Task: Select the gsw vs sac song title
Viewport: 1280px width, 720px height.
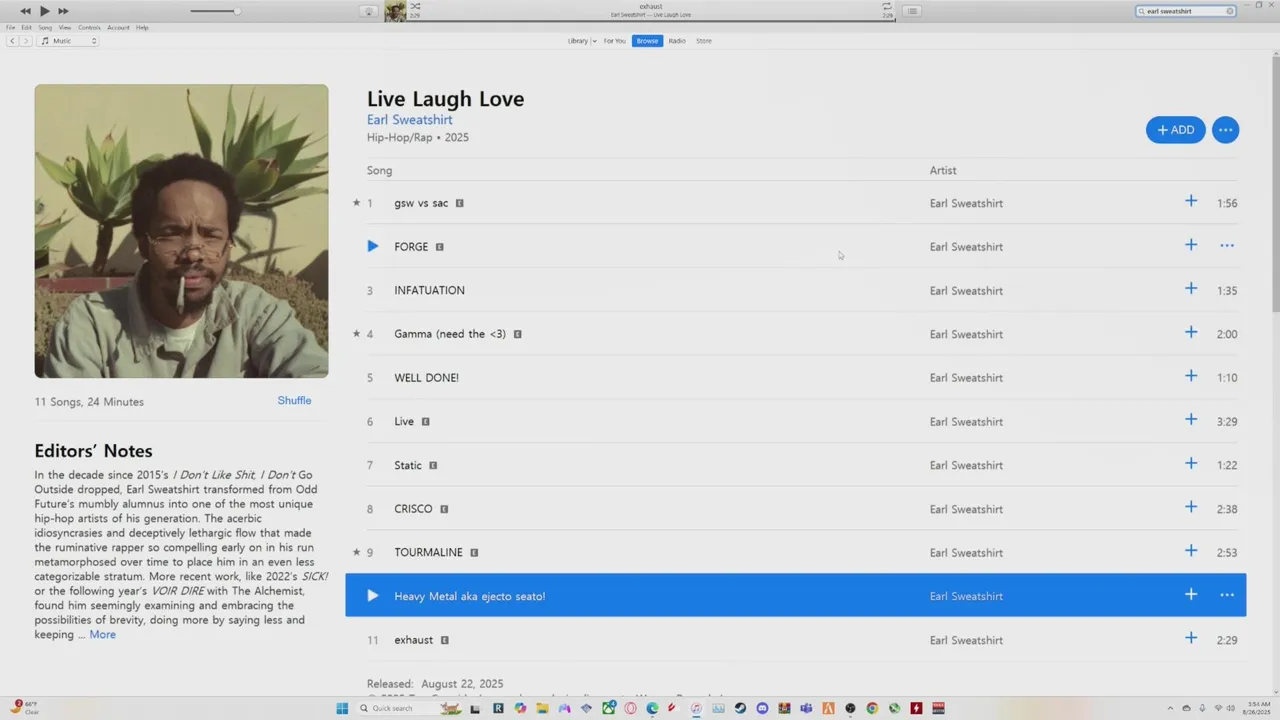Action: click(421, 203)
